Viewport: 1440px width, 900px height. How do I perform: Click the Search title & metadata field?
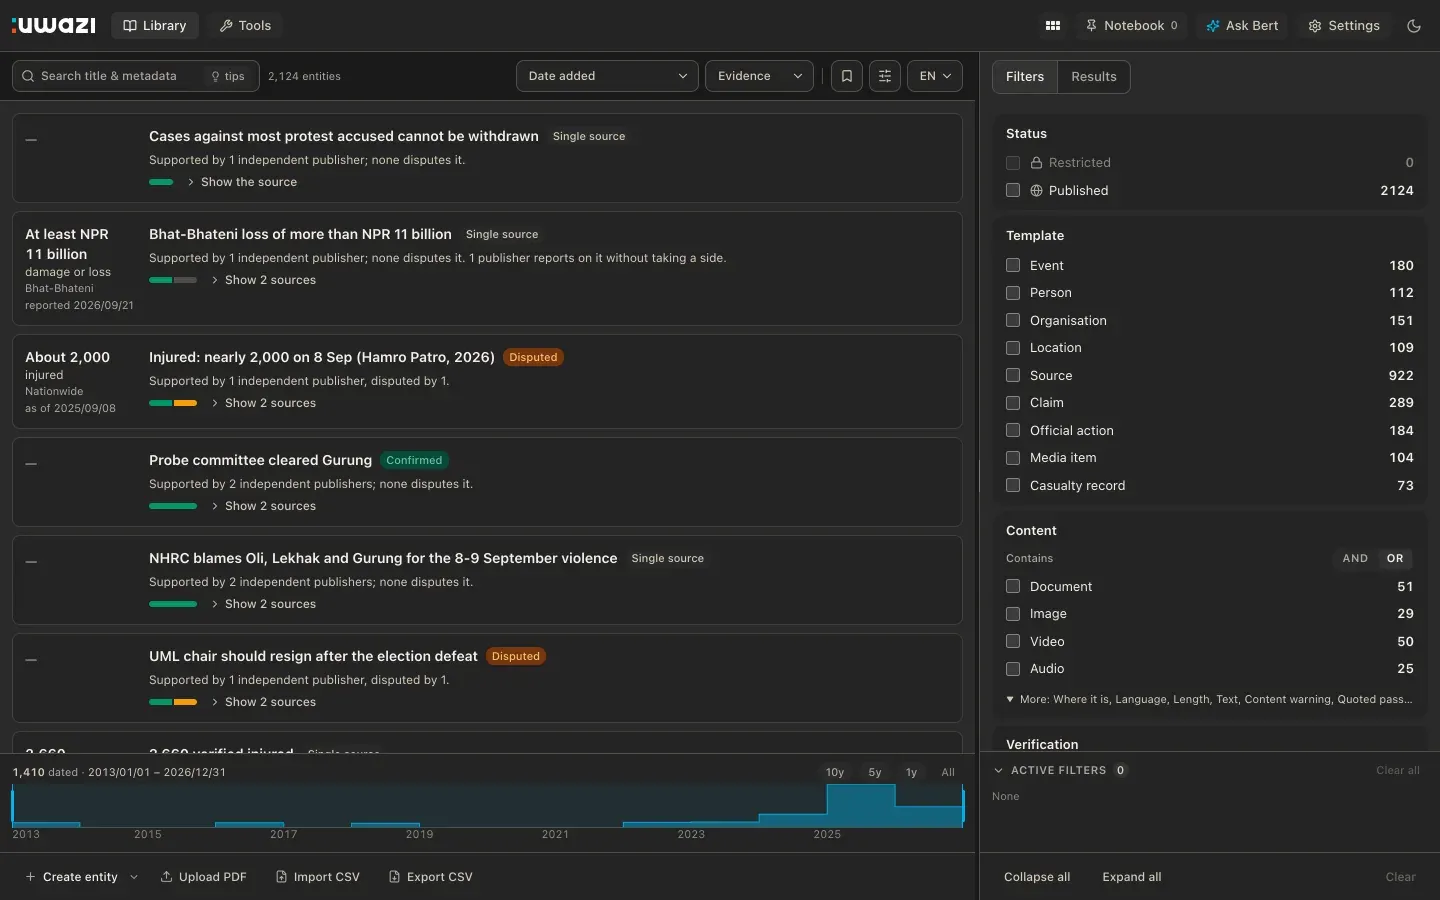click(109, 76)
